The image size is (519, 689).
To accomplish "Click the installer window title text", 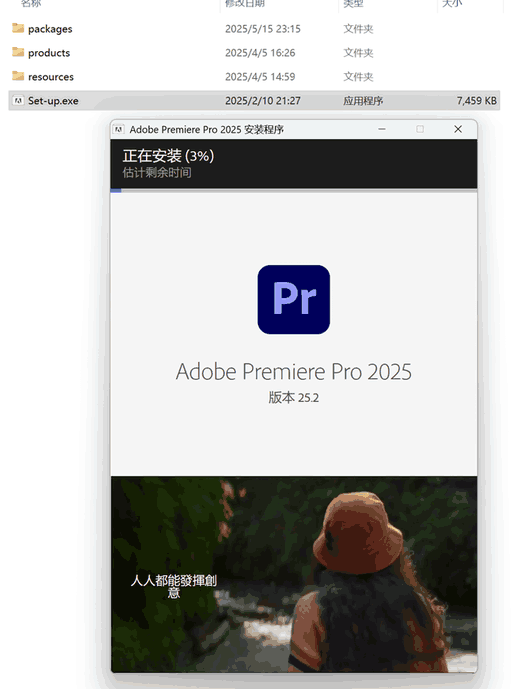I will 207,130.
